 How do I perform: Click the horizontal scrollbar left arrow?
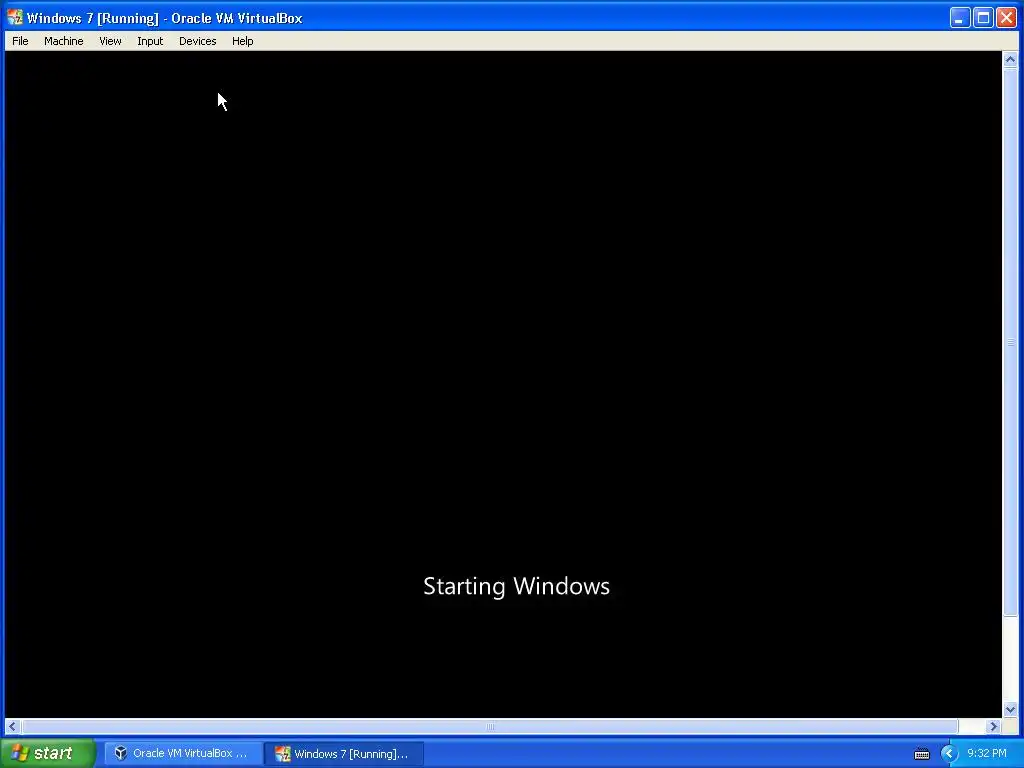click(x=12, y=726)
